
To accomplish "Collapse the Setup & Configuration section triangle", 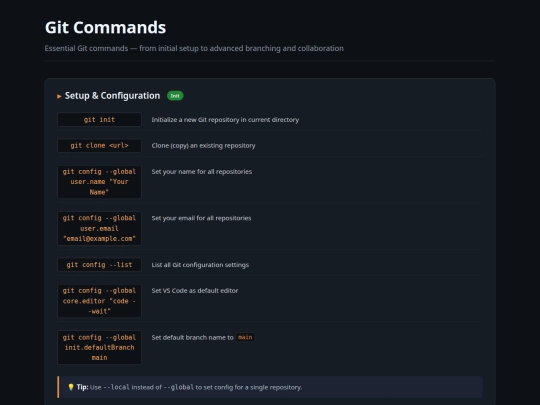I will coord(59,96).
